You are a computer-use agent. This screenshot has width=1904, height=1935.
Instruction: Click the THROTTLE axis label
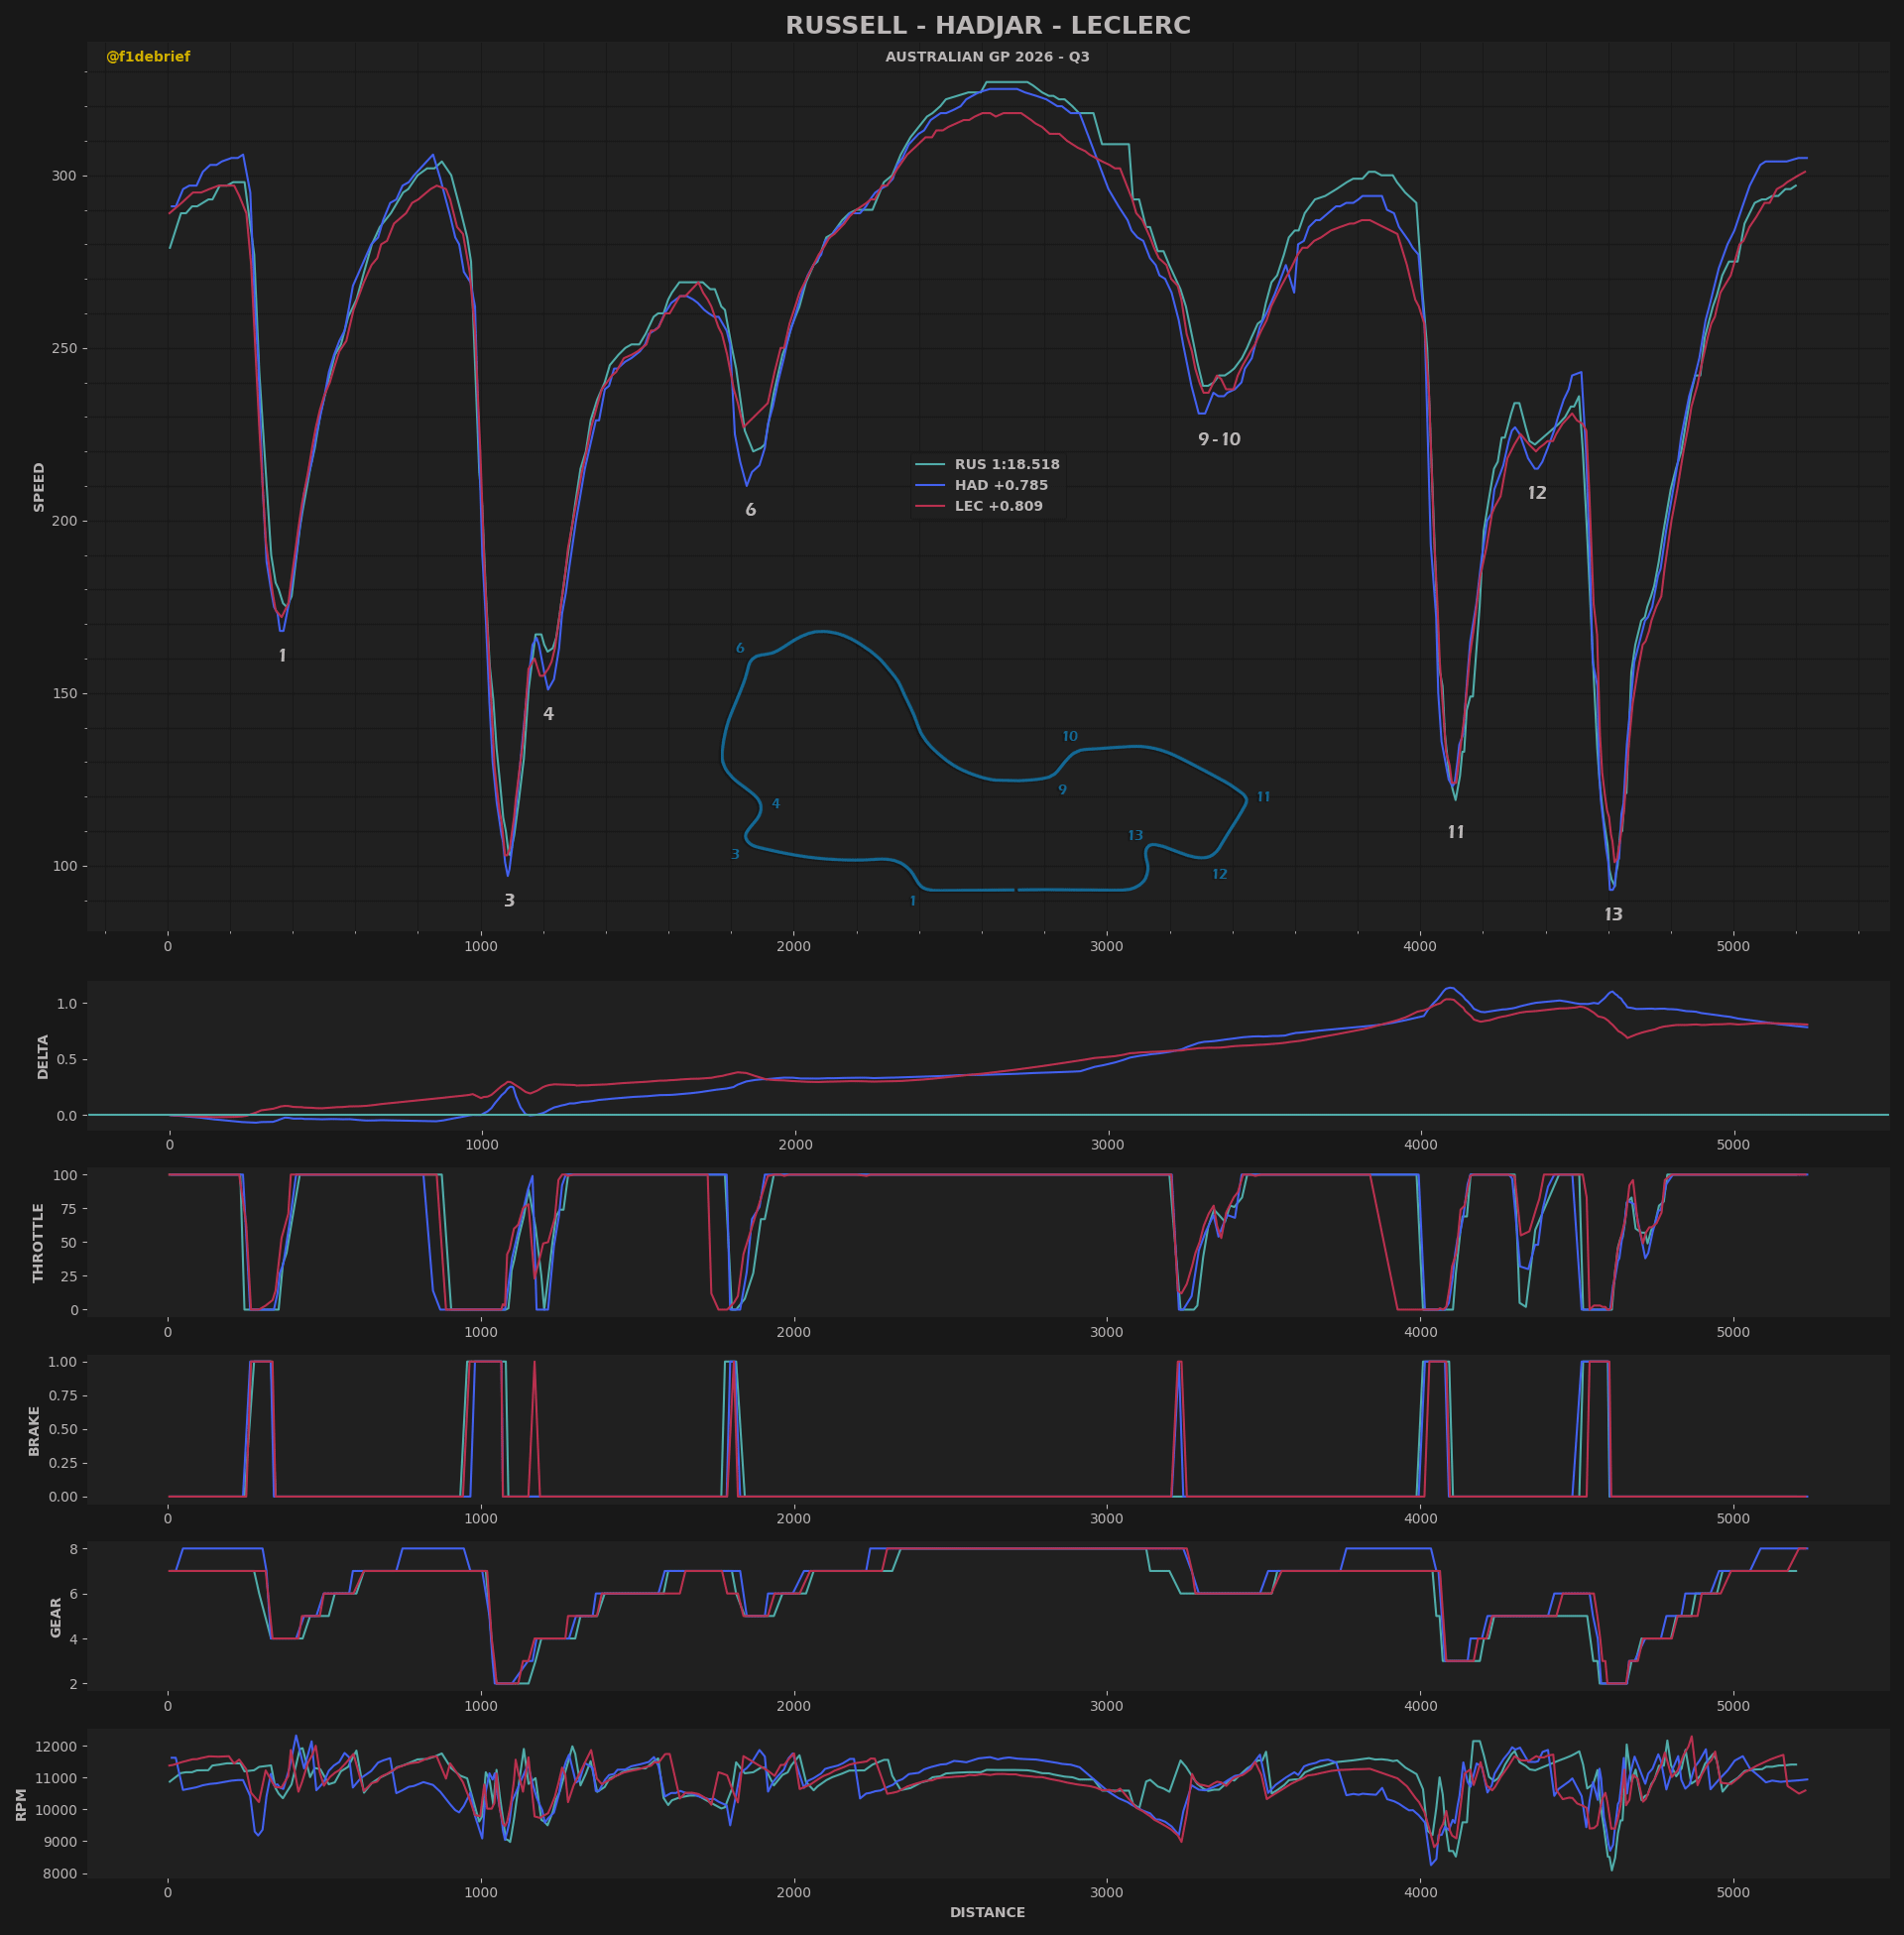39,1242
